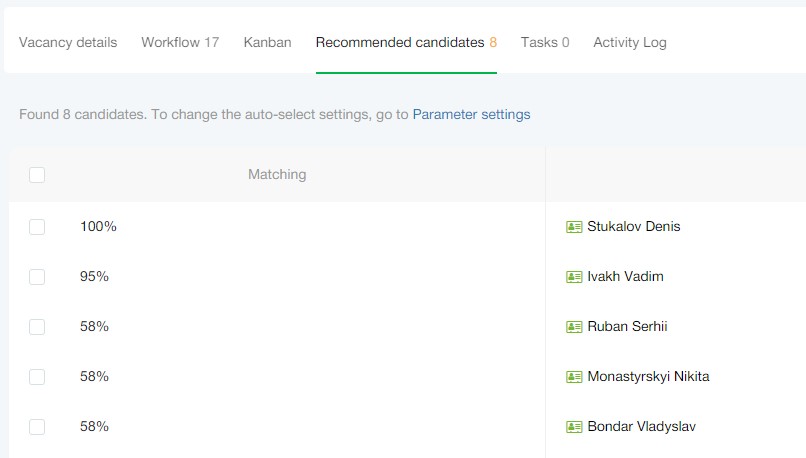
Task: Click the profile card icon beside Bondar Vladyslav
Action: tap(574, 427)
